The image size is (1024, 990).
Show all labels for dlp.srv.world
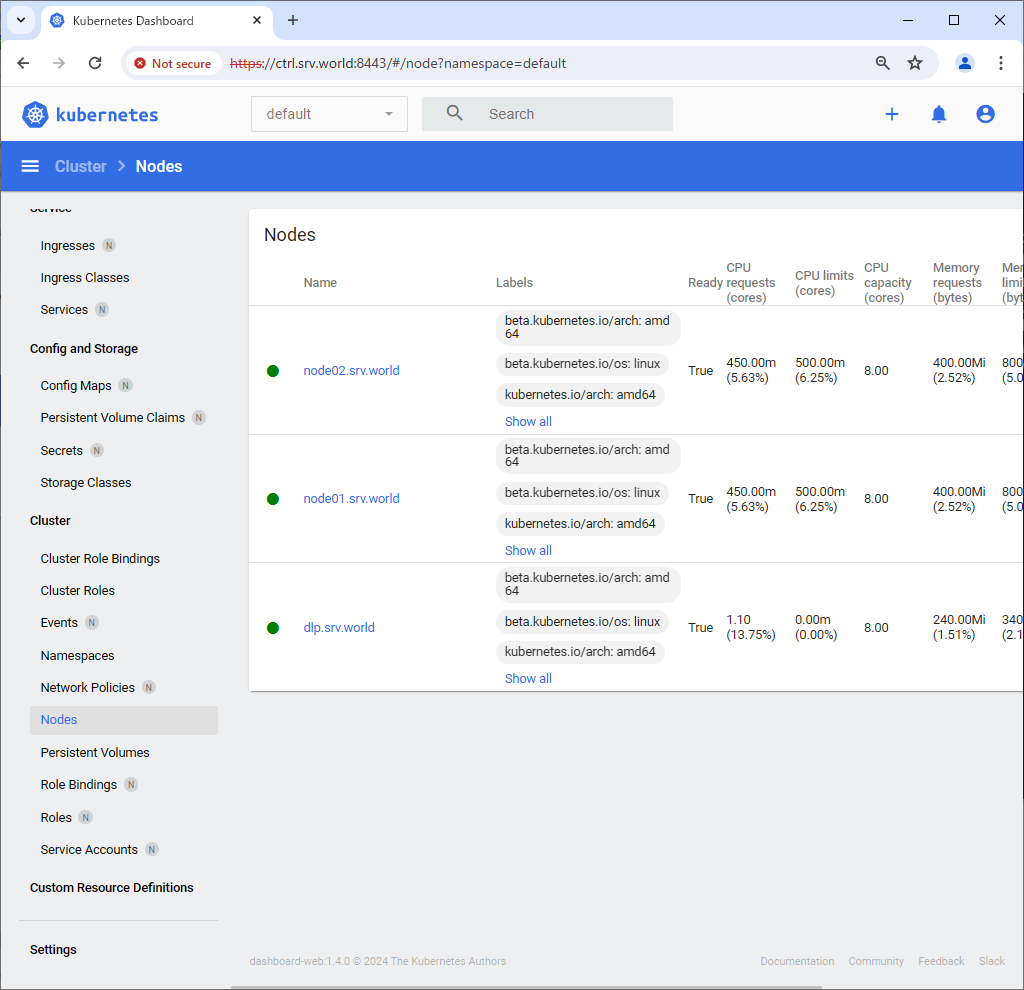[x=528, y=679]
